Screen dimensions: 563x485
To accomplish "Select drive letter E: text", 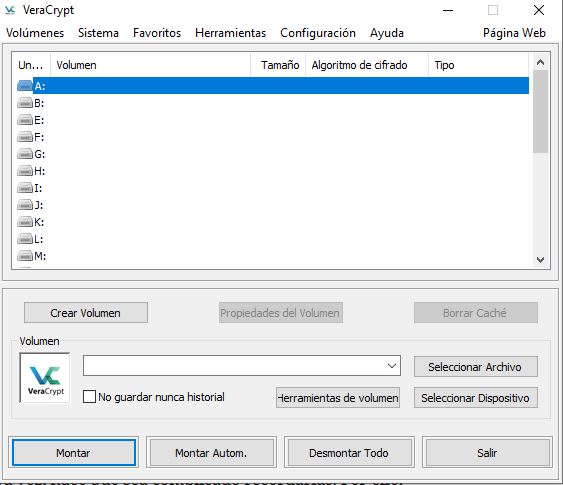I will pos(39,120).
